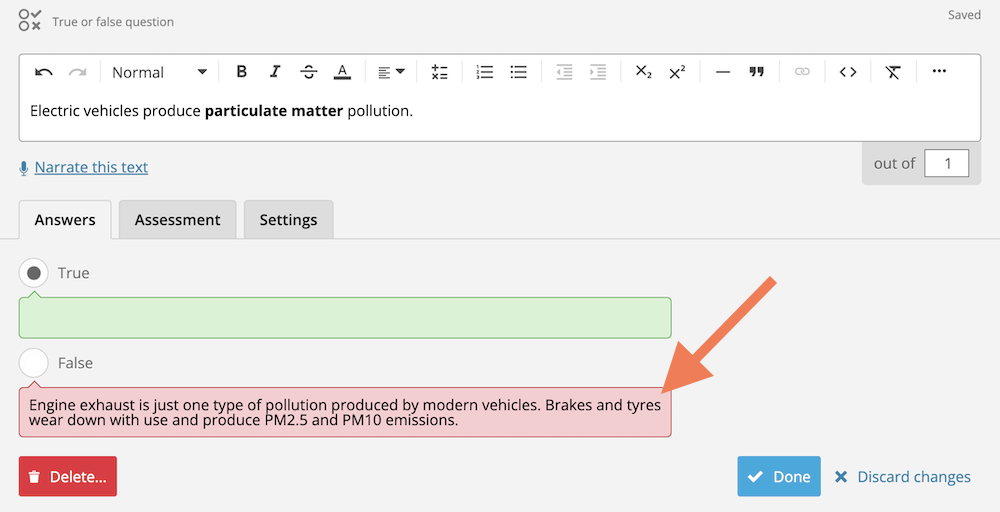Open the Assessment tab
1000x512 pixels.
[x=177, y=220]
